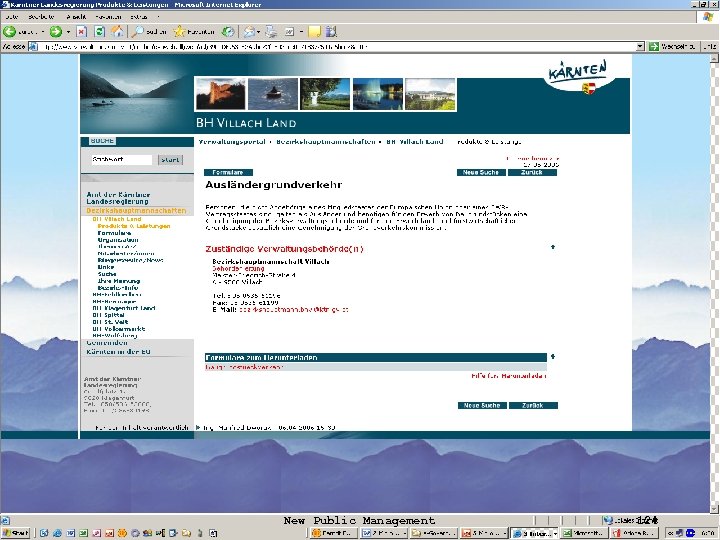Expand the Internet Explorer taskbar group dropdown

(555, 534)
